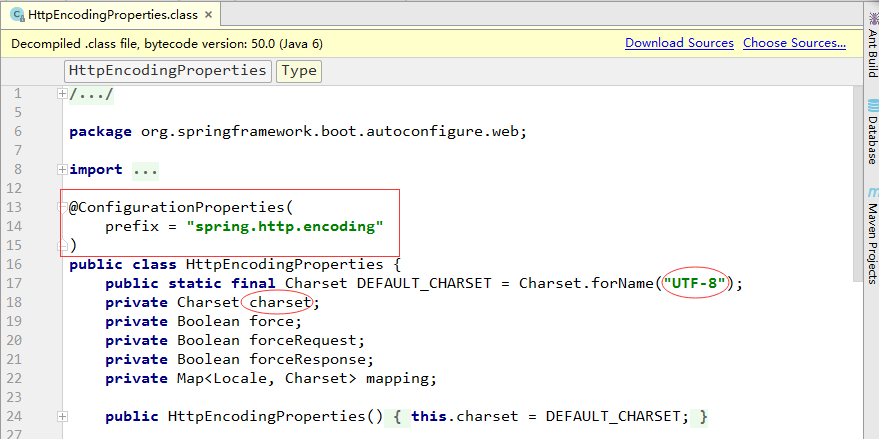Open the Ant Build tool window

pyautogui.click(x=872, y=44)
